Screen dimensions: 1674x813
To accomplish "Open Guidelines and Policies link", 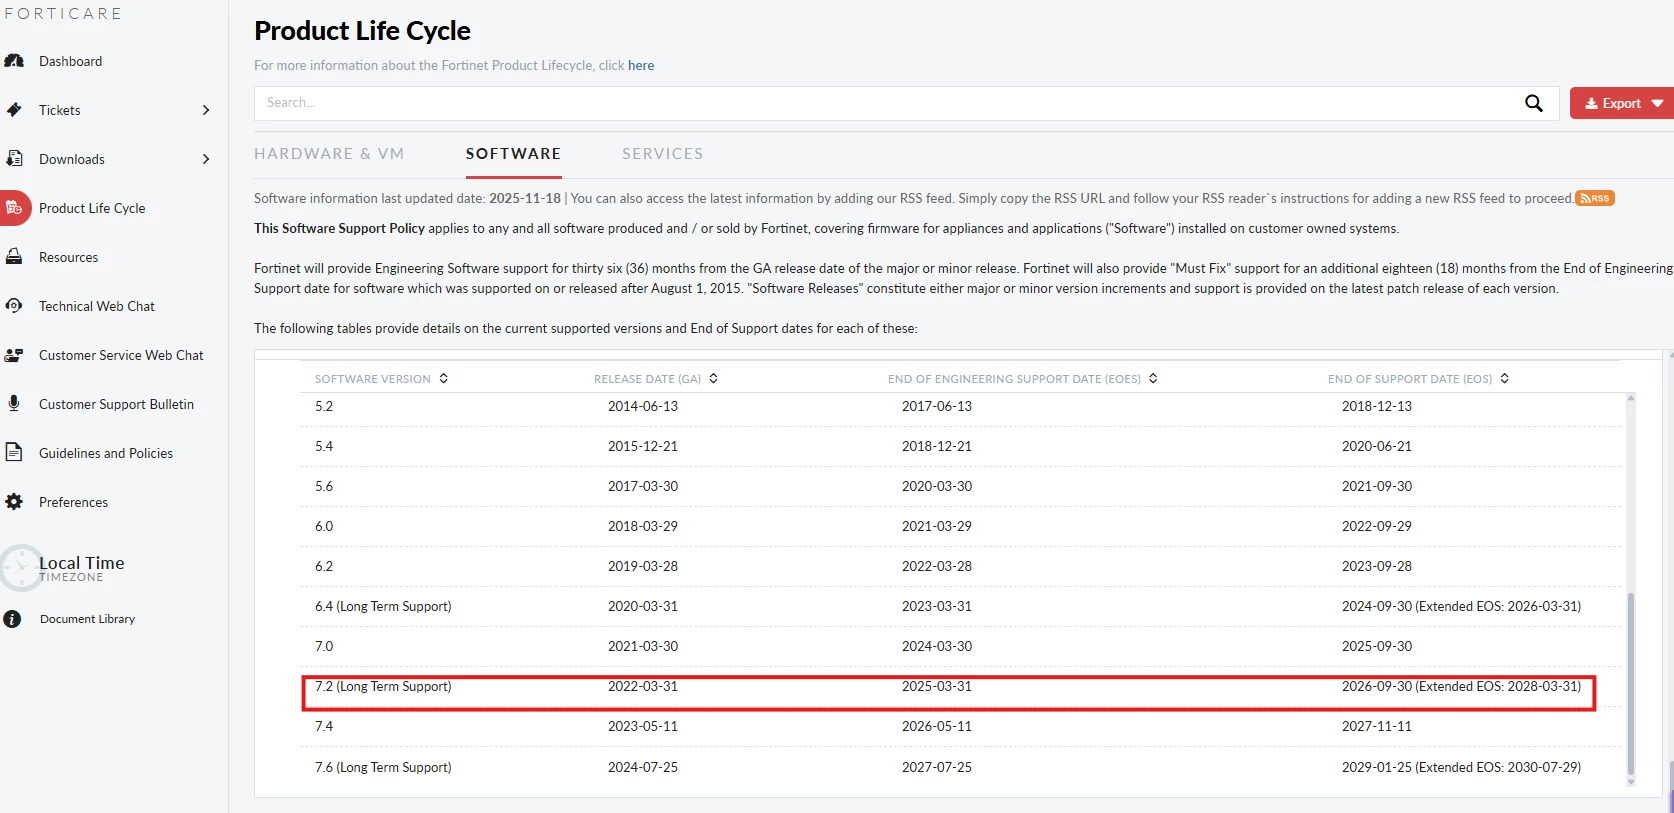I will 106,453.
